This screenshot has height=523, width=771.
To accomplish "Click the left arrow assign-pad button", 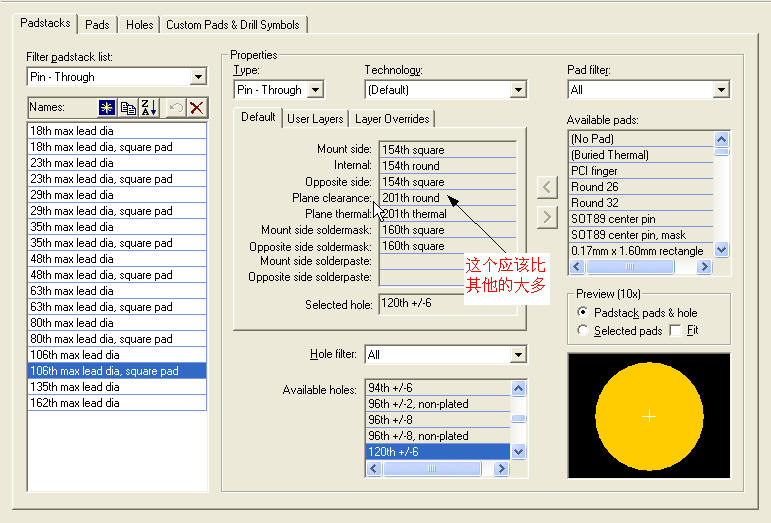I will tap(546, 186).
